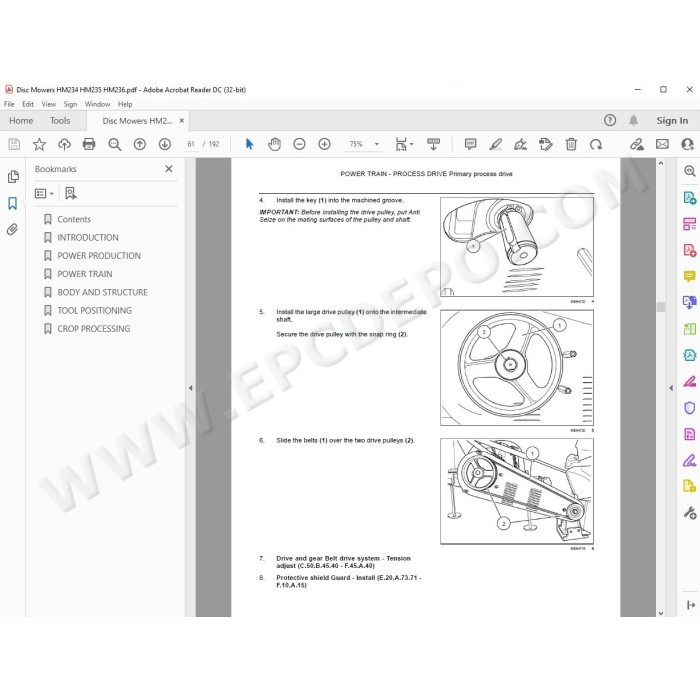
Task: Open the TOOL POSITIONING bookmark
Action: tap(94, 311)
